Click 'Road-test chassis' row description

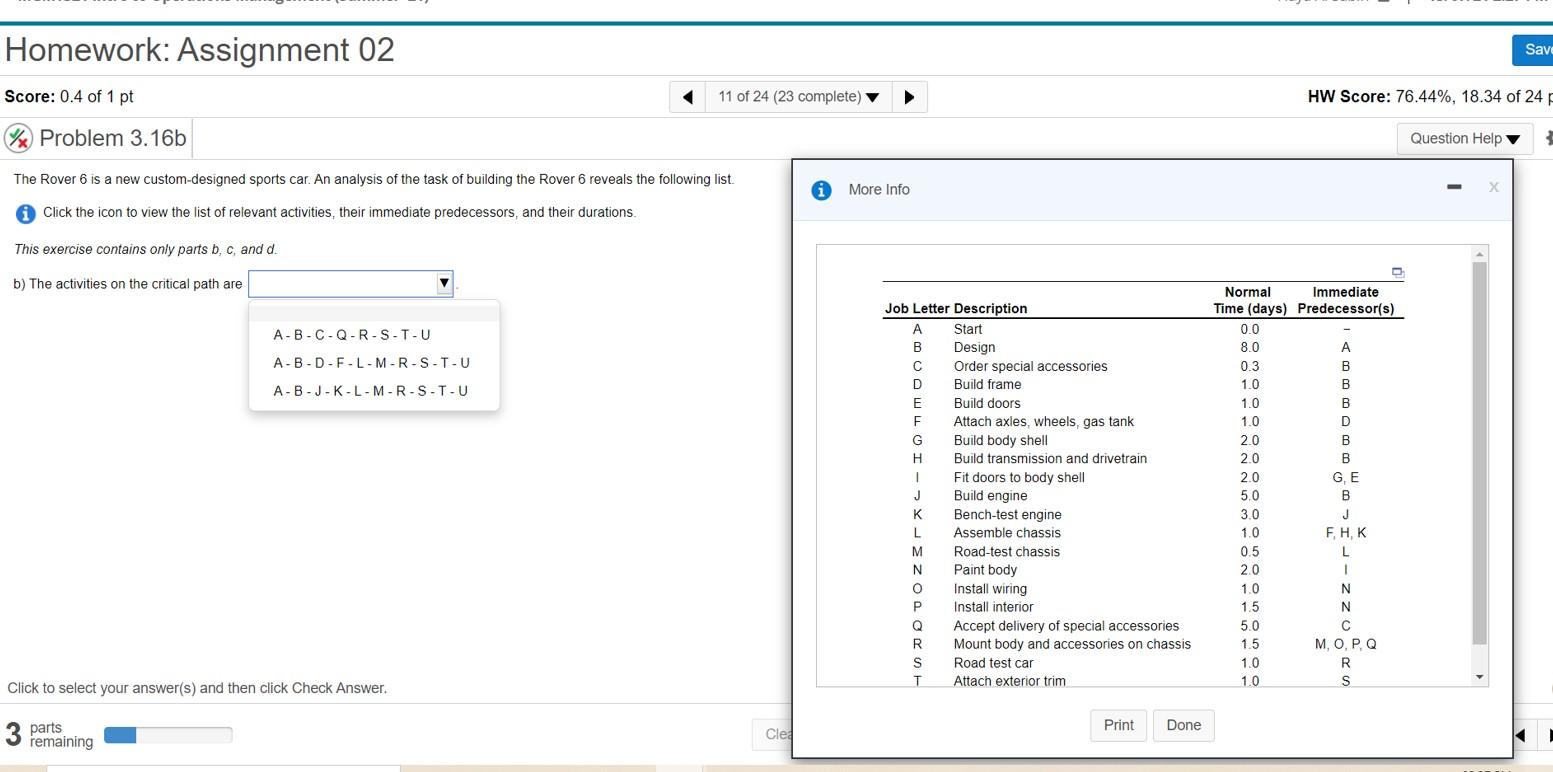click(1006, 552)
